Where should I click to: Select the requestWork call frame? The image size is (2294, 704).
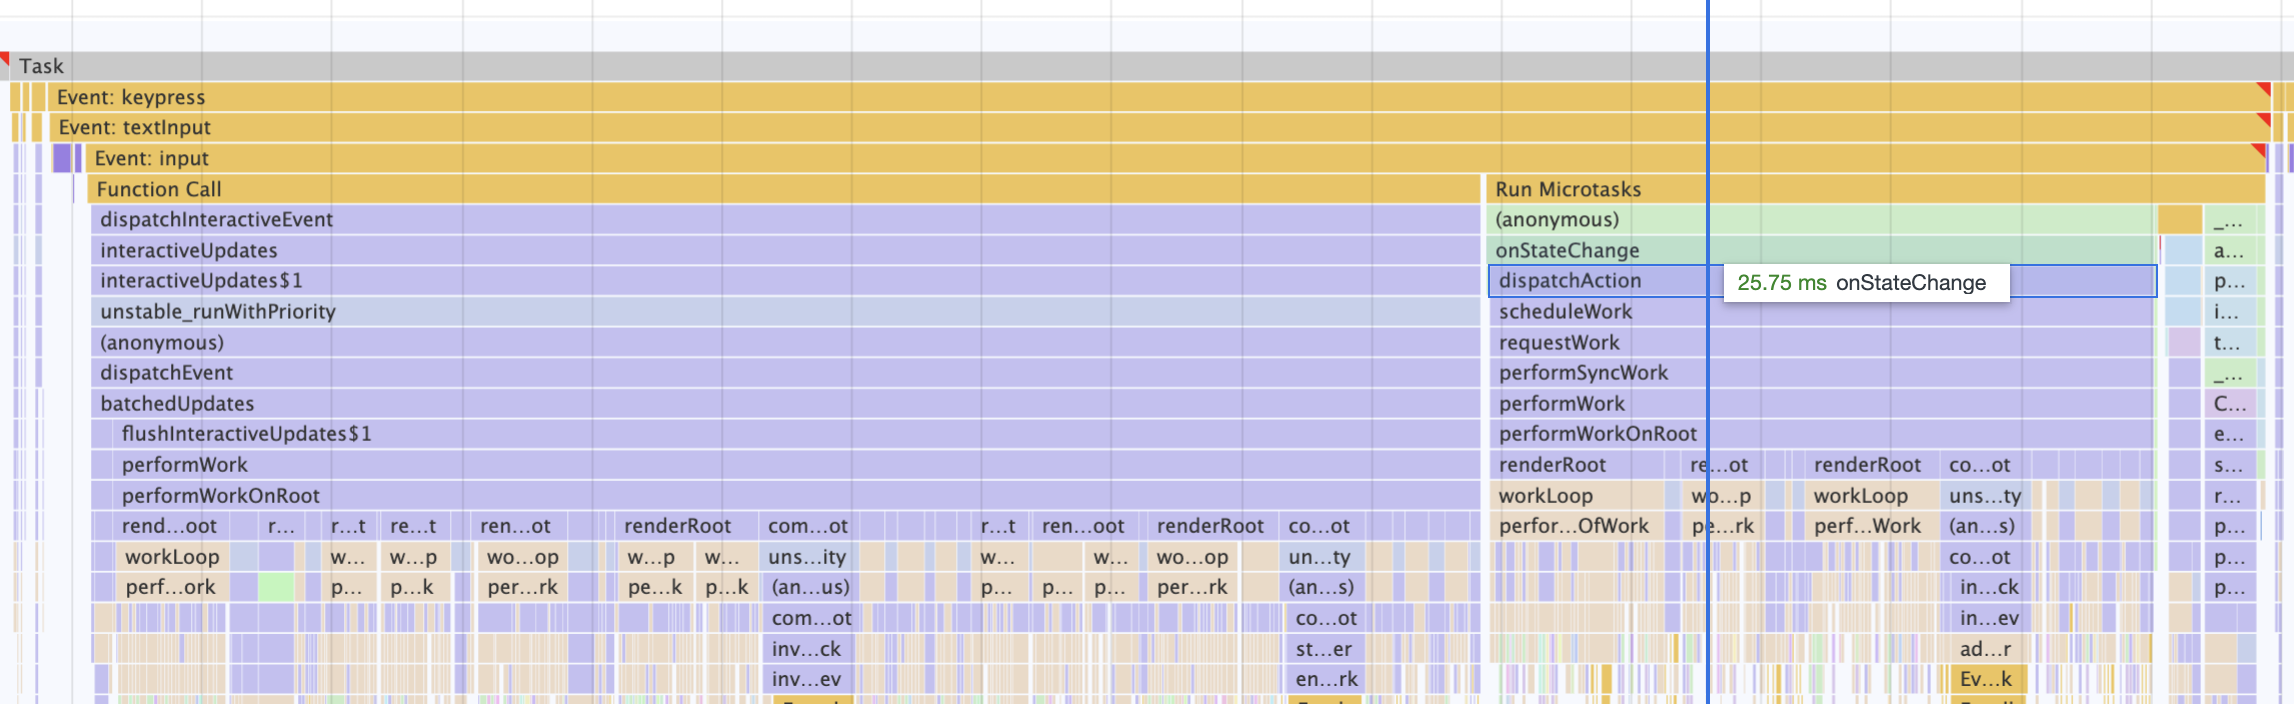point(1820,342)
